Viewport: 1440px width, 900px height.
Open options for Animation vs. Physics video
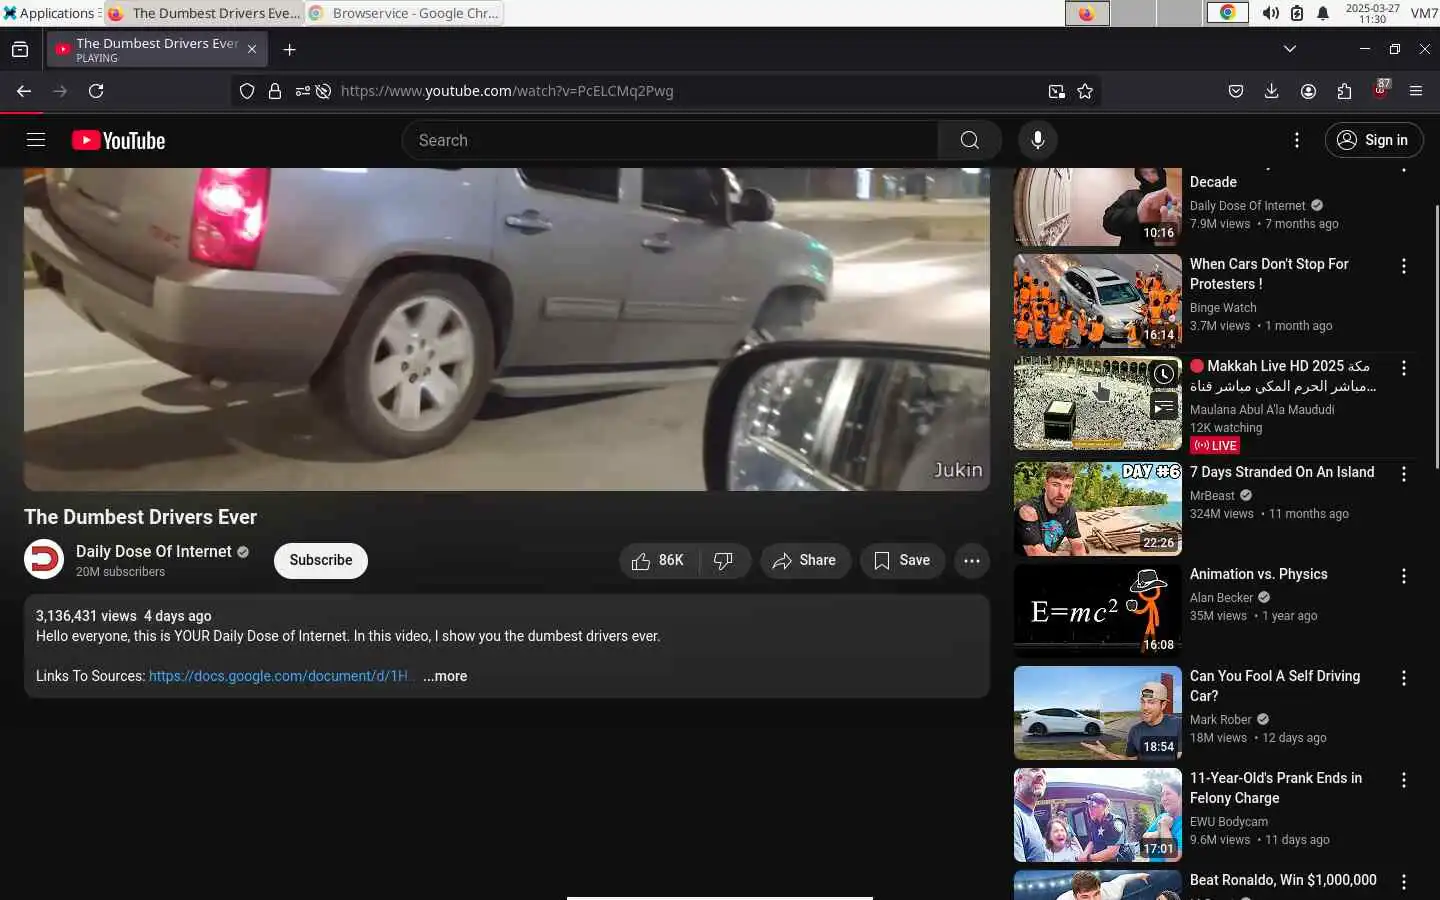click(1404, 576)
